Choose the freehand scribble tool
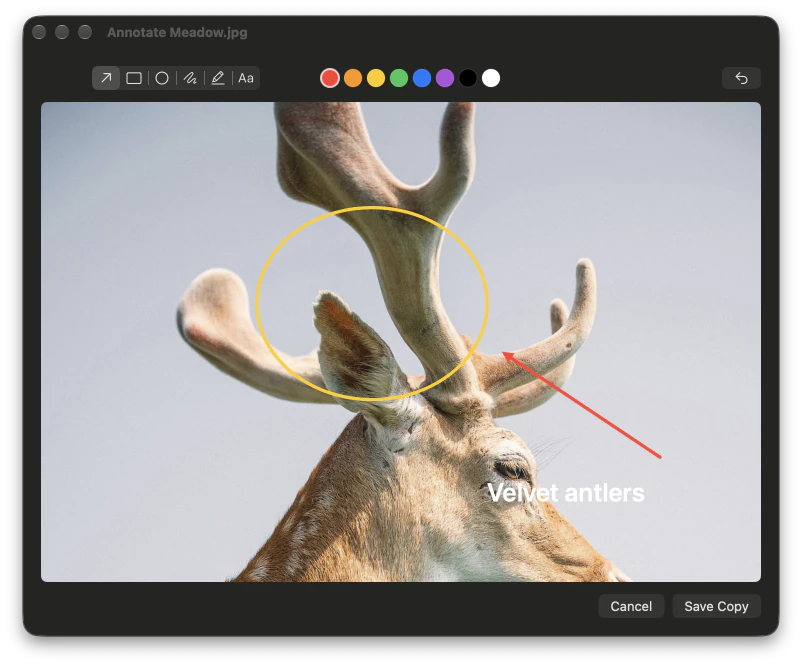802x666 pixels. [x=190, y=78]
